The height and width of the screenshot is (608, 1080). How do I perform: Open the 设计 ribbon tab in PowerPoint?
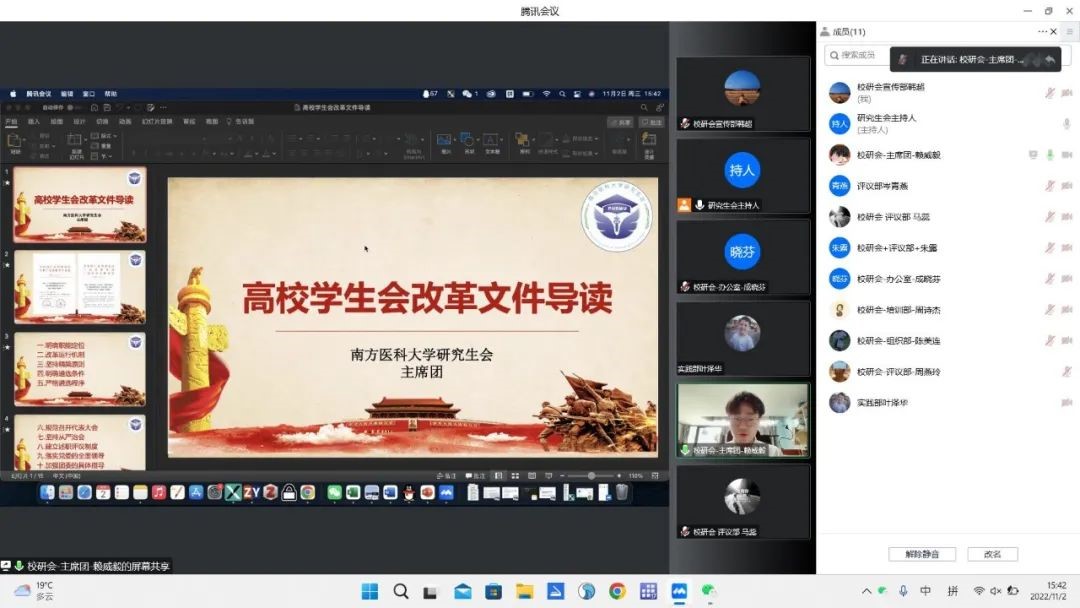[x=79, y=121]
